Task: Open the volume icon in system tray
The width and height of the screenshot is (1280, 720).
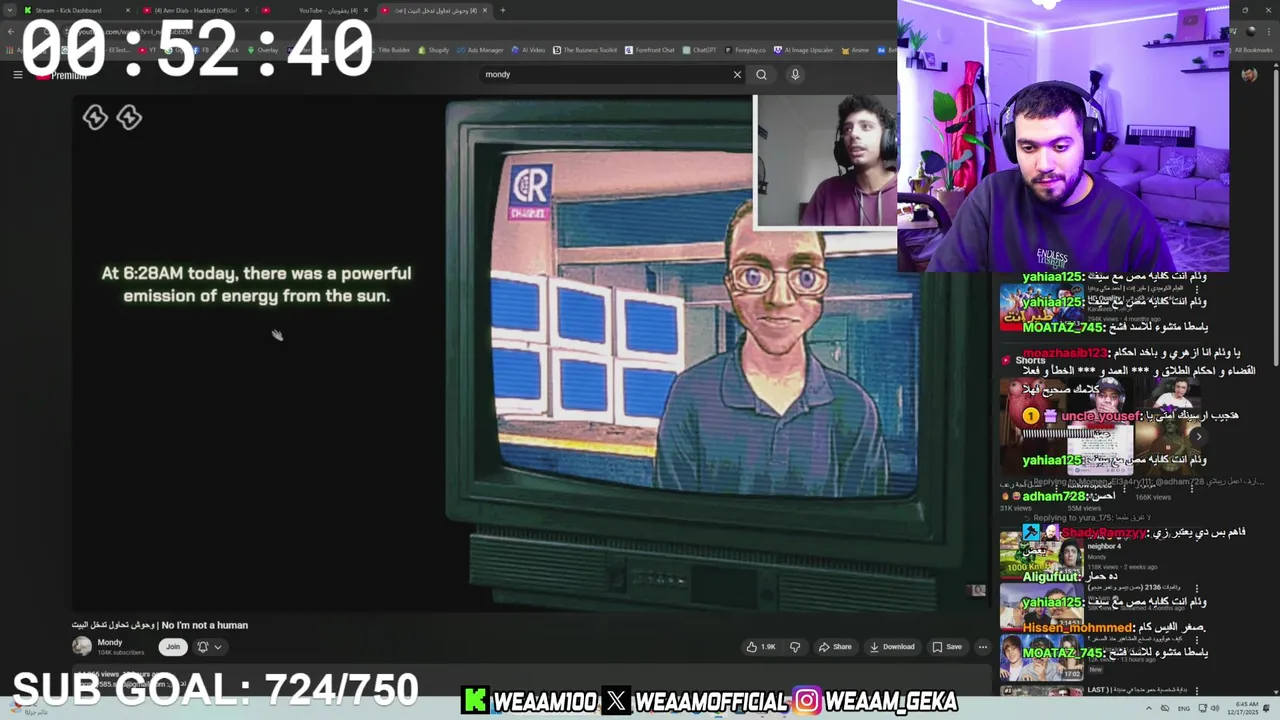Action: pos(1215,708)
